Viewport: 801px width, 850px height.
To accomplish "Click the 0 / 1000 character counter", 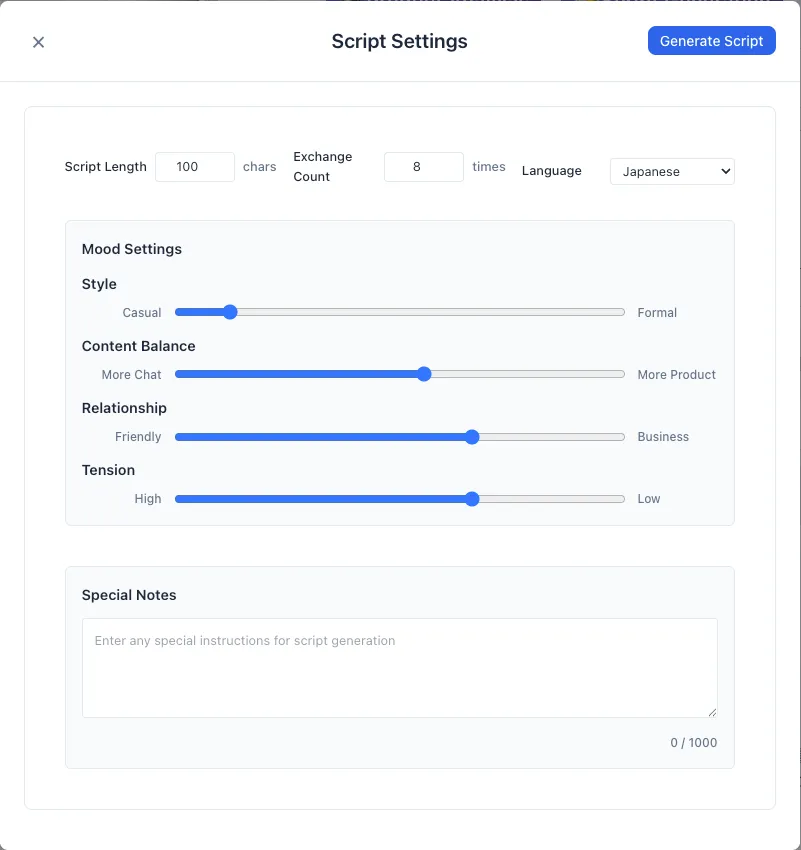I will [x=693, y=743].
